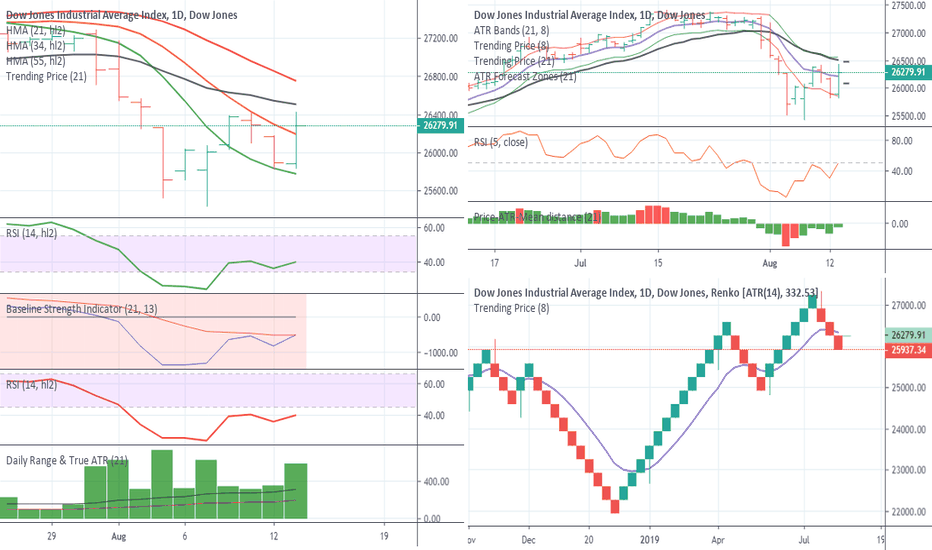Select RSI (14, hl2) label in green-line pane
The width and height of the screenshot is (932, 550).
click(x=32, y=234)
